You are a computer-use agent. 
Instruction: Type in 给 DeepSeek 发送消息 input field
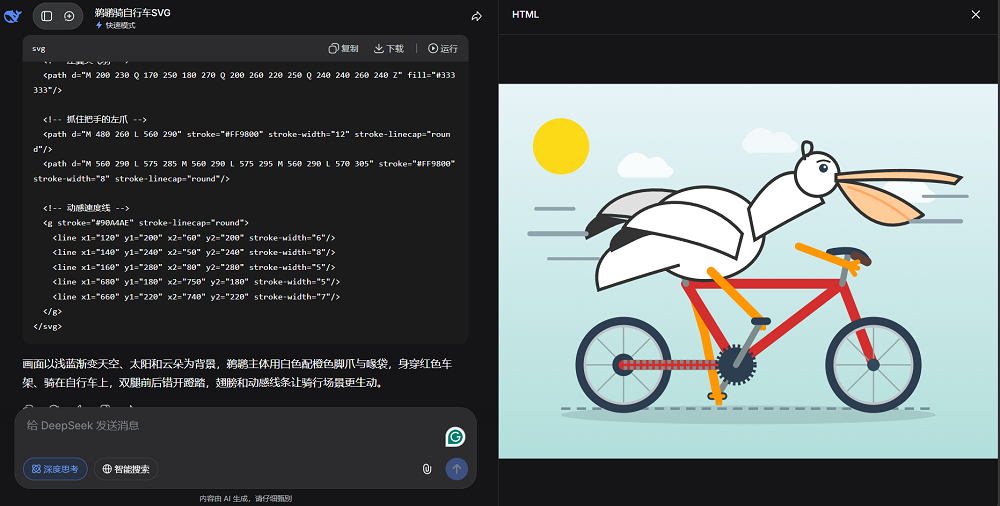coord(220,426)
